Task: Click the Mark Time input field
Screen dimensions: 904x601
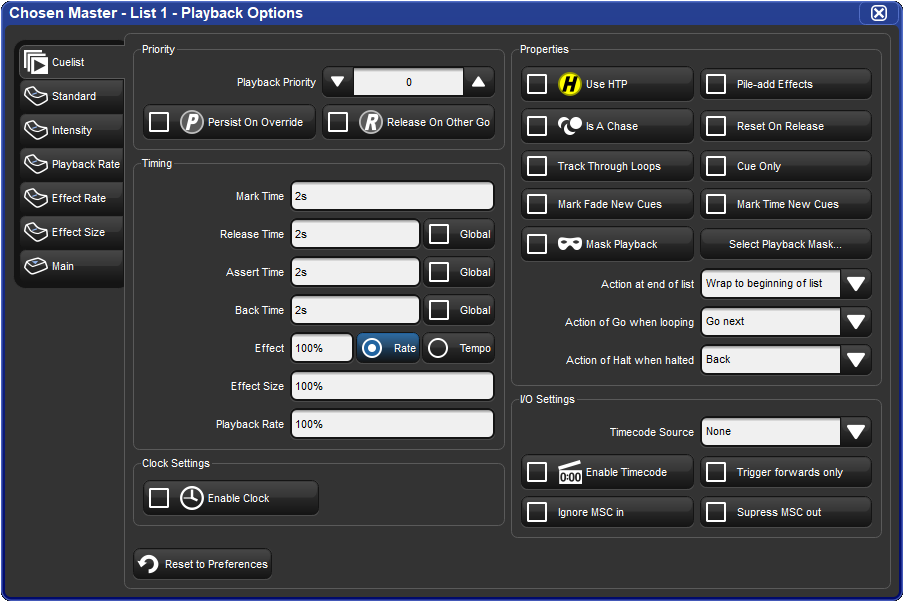Action: pyautogui.click(x=393, y=196)
